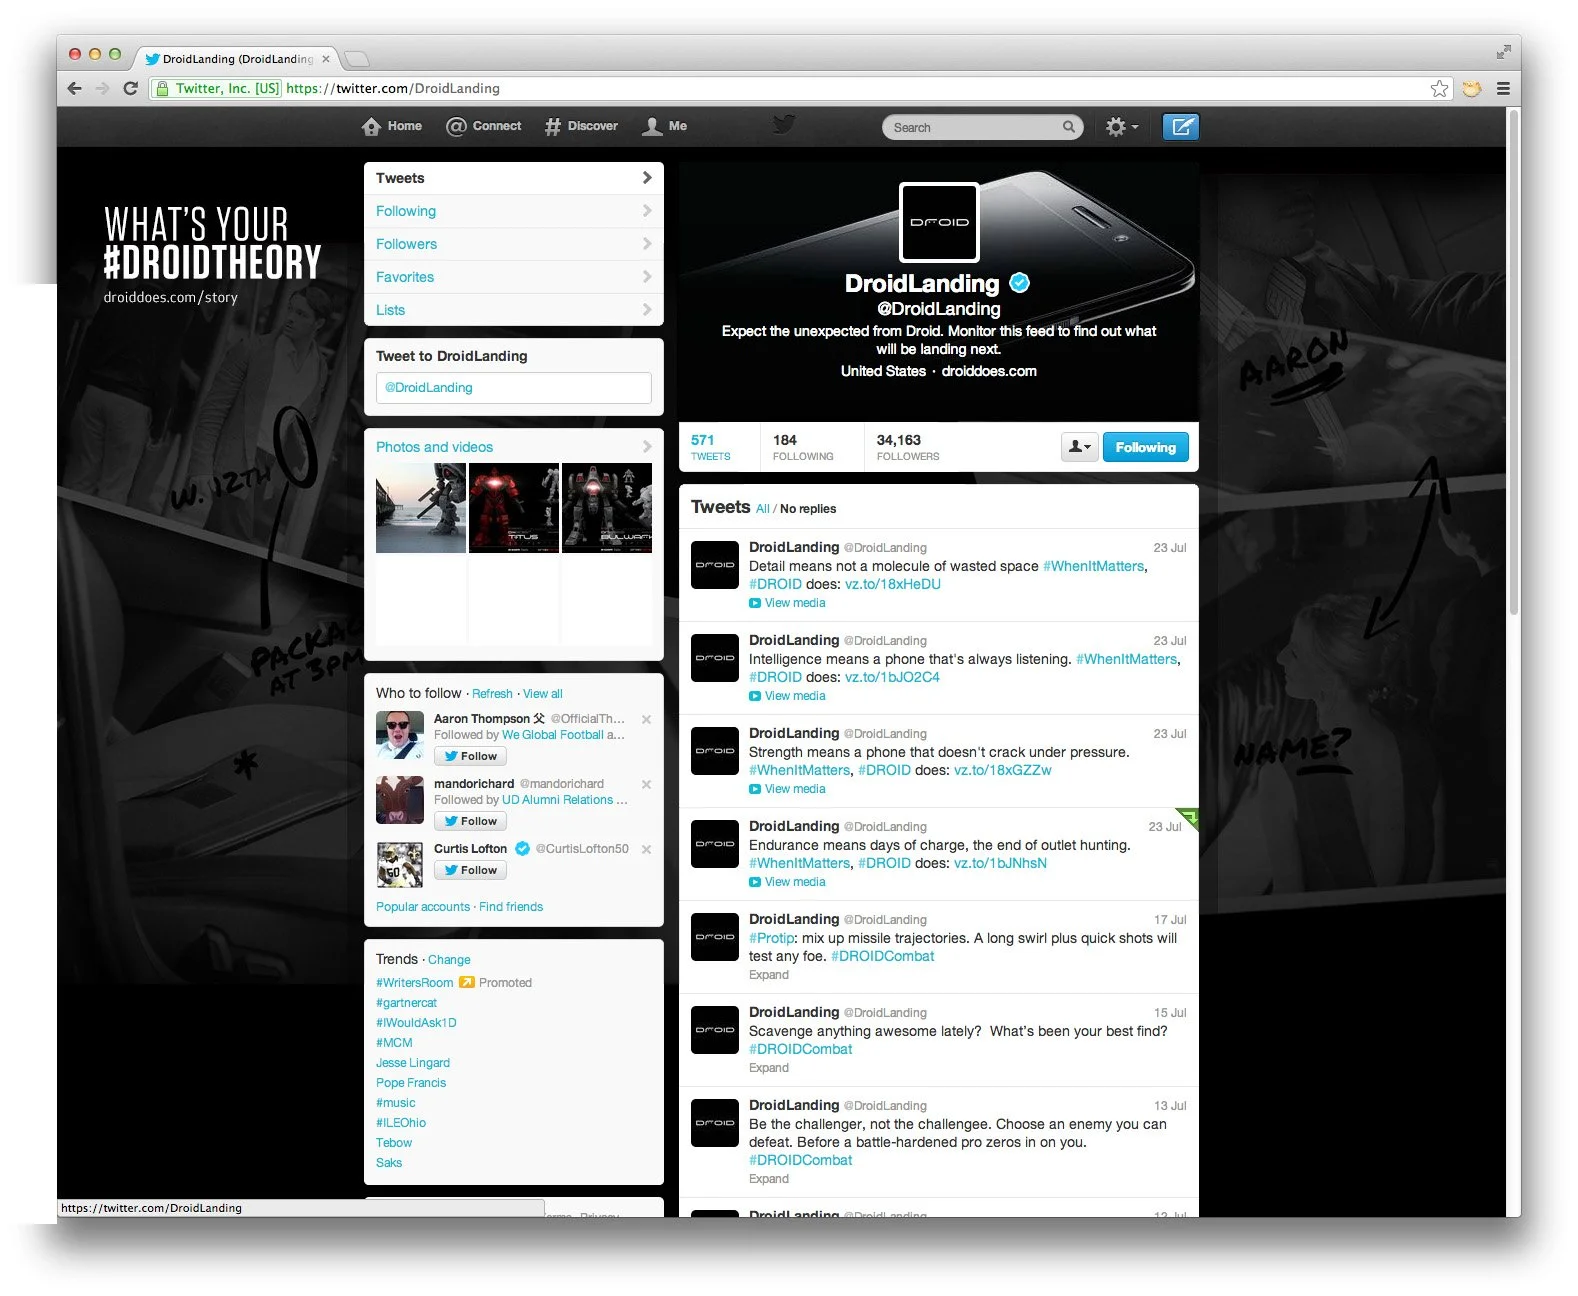Click the search magnifier icon

pos(1069,127)
